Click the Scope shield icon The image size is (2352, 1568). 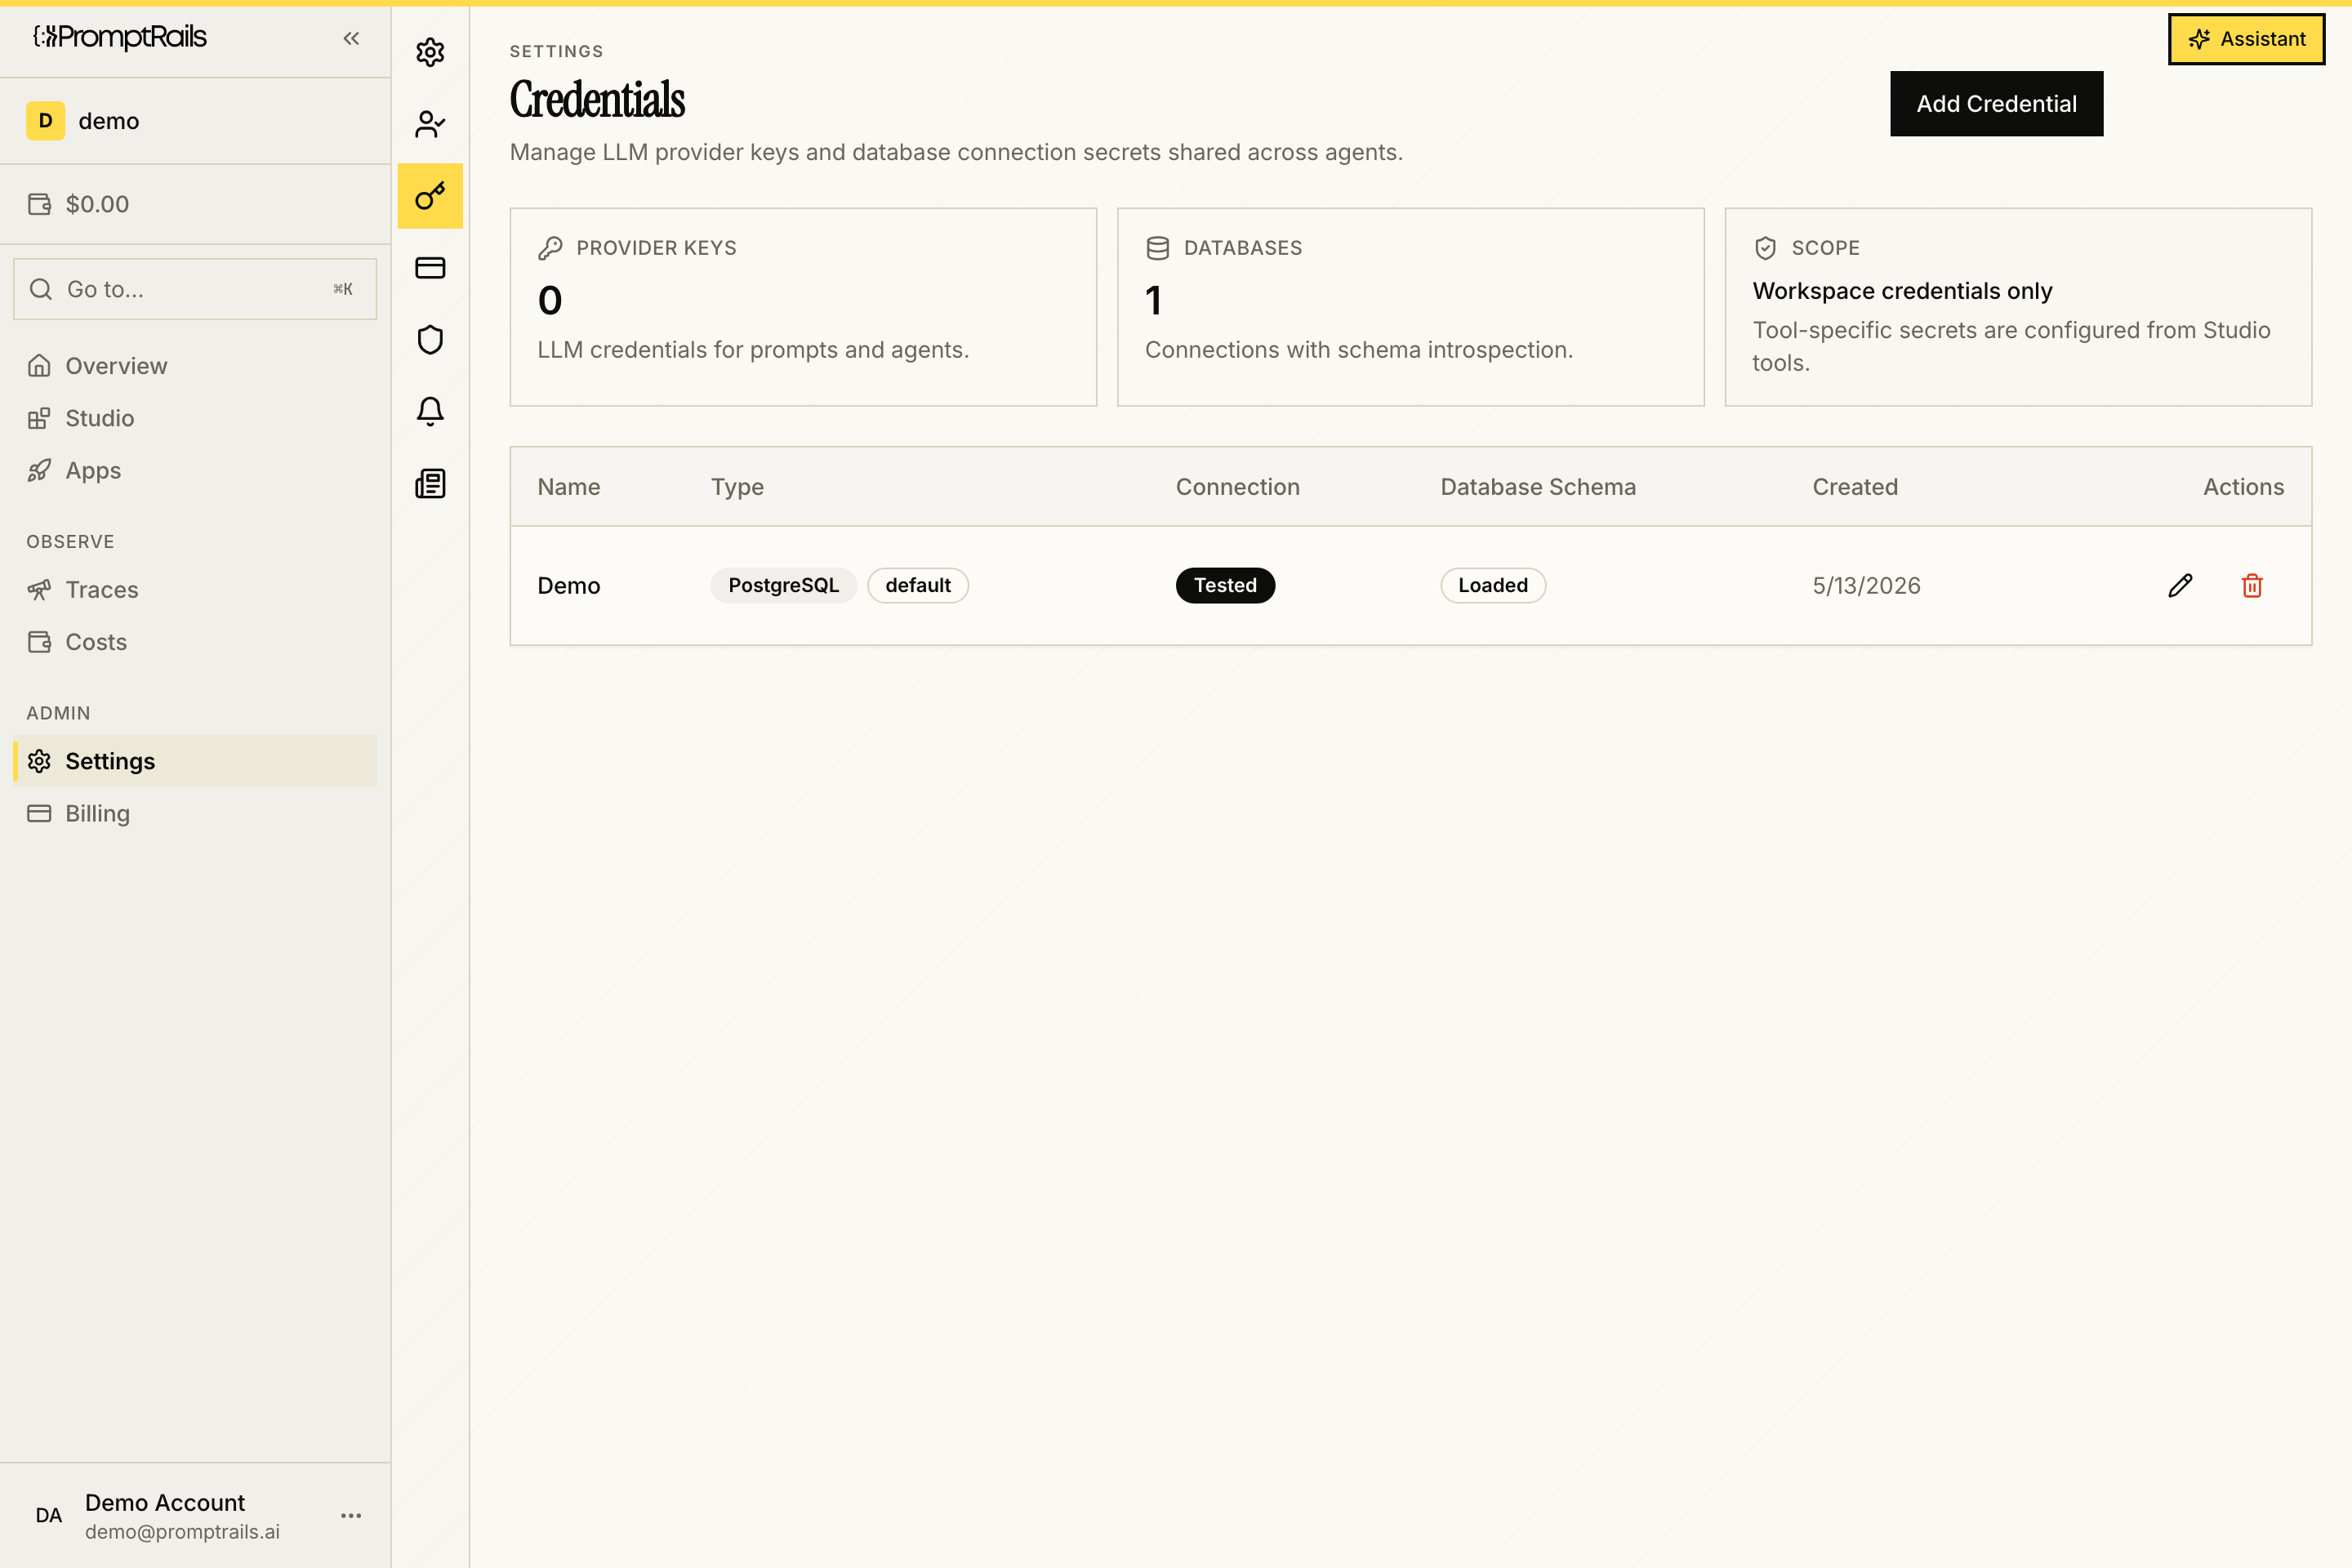1765,248
